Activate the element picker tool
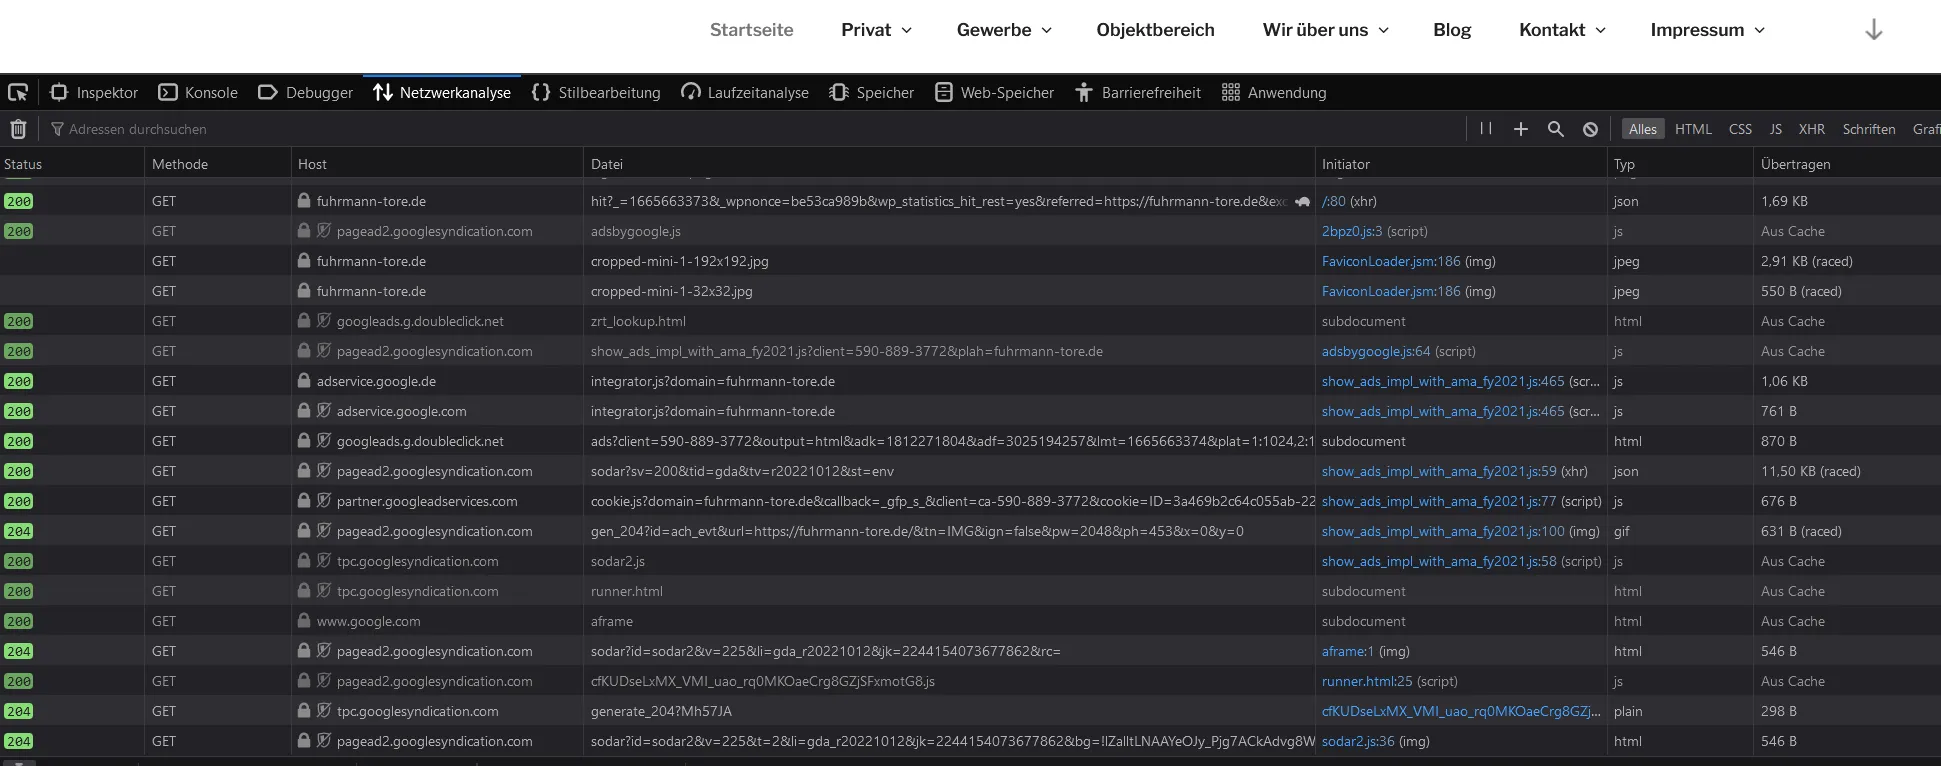 click(x=18, y=93)
